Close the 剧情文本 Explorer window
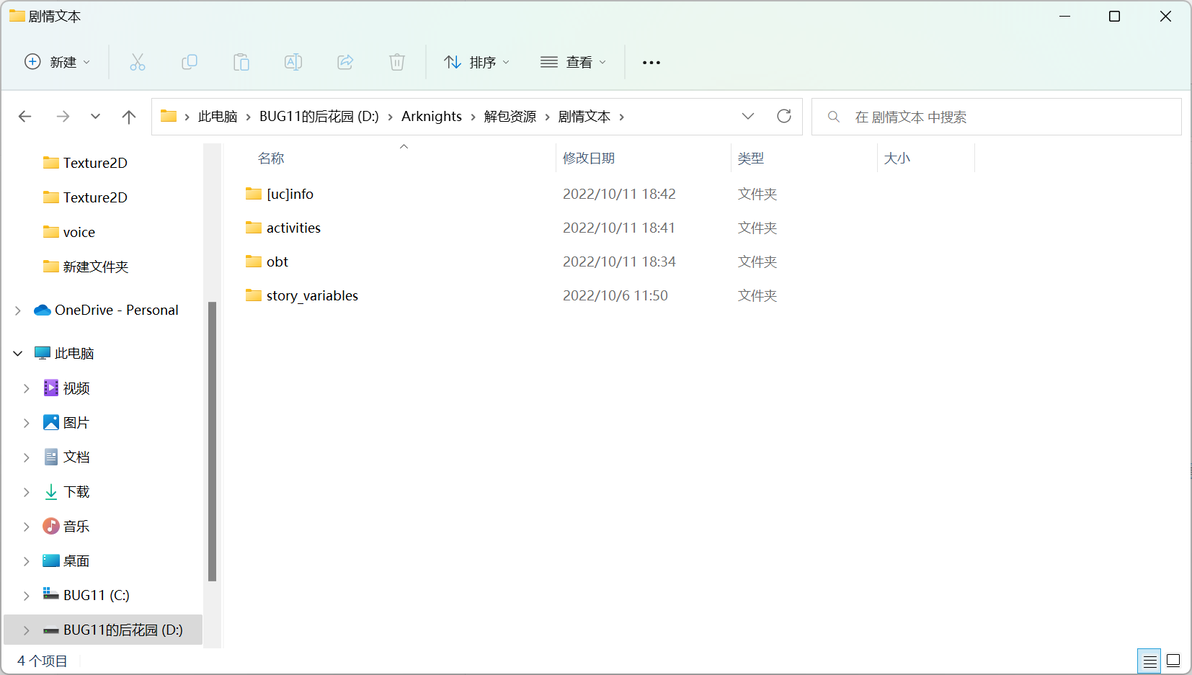The width and height of the screenshot is (1192, 675). coord(1165,16)
